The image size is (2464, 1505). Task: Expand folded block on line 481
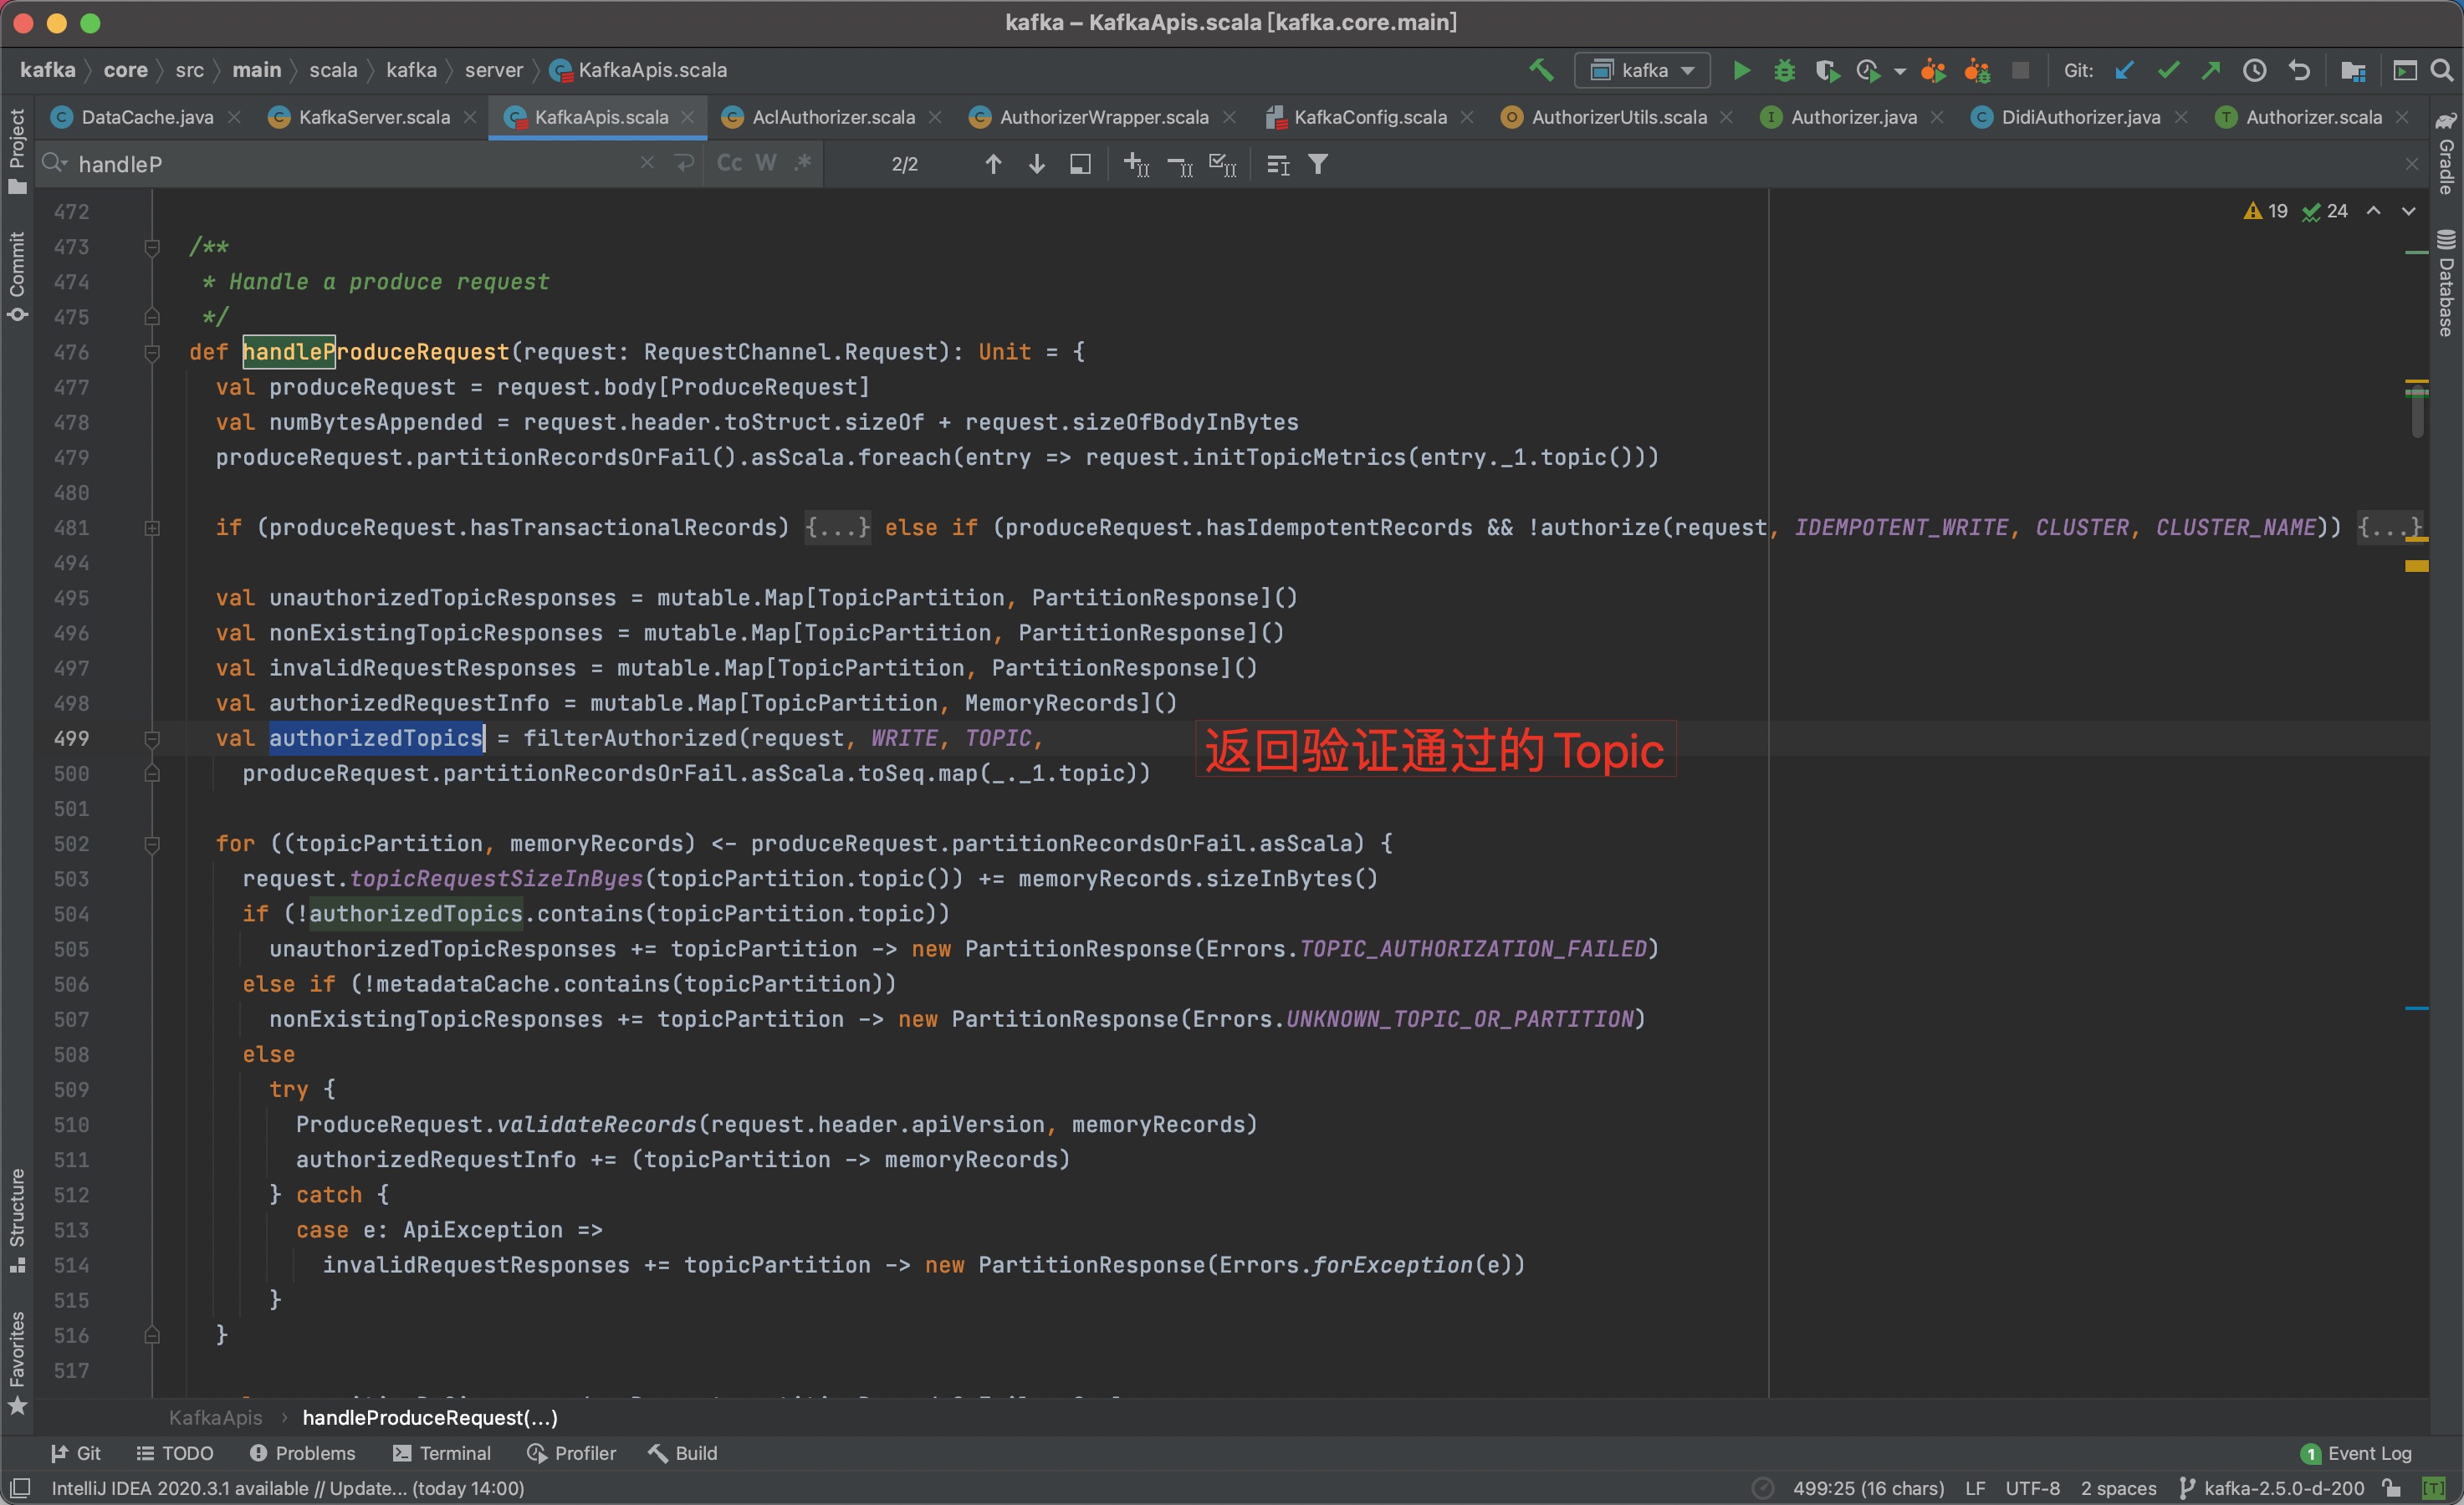[152, 528]
